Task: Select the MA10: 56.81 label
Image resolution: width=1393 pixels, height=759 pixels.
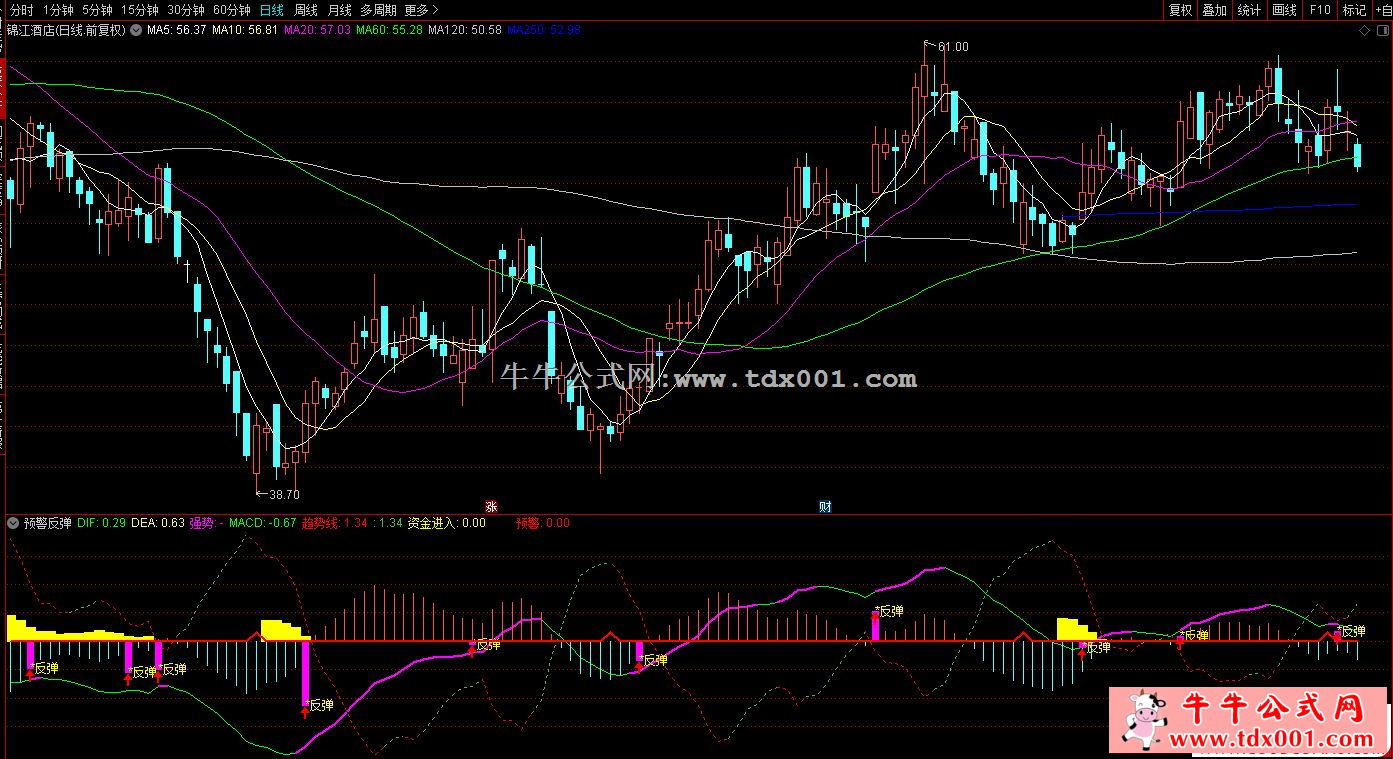Action: click(245, 30)
